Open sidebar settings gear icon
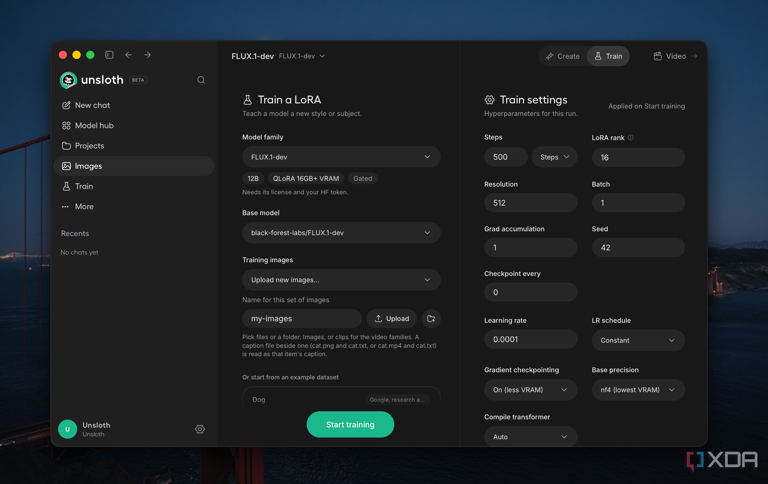 coord(200,429)
